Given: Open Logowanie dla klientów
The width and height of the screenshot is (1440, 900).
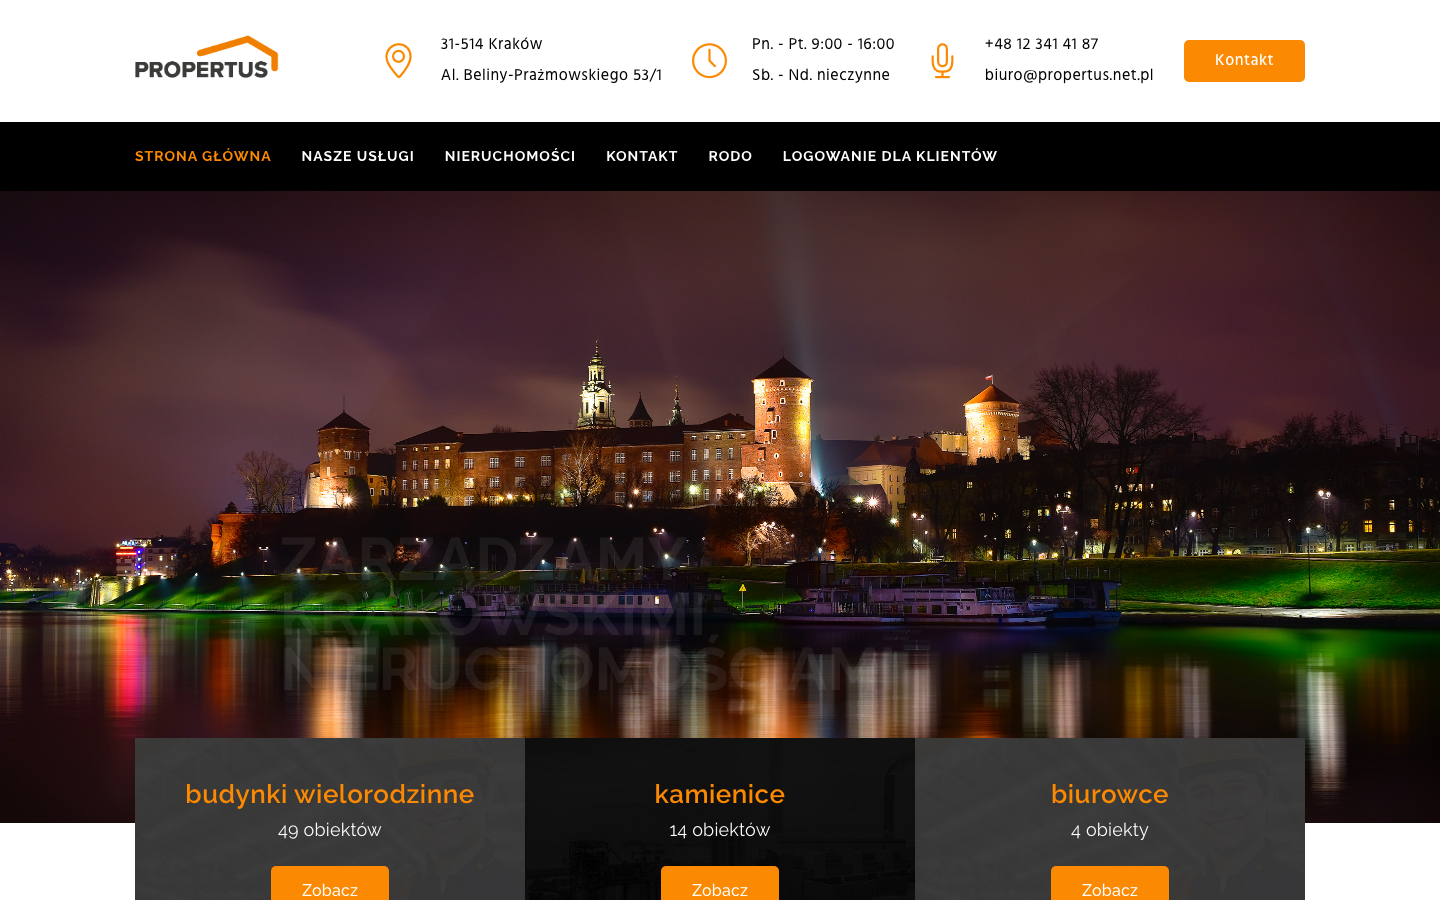Looking at the screenshot, I should (x=890, y=156).
